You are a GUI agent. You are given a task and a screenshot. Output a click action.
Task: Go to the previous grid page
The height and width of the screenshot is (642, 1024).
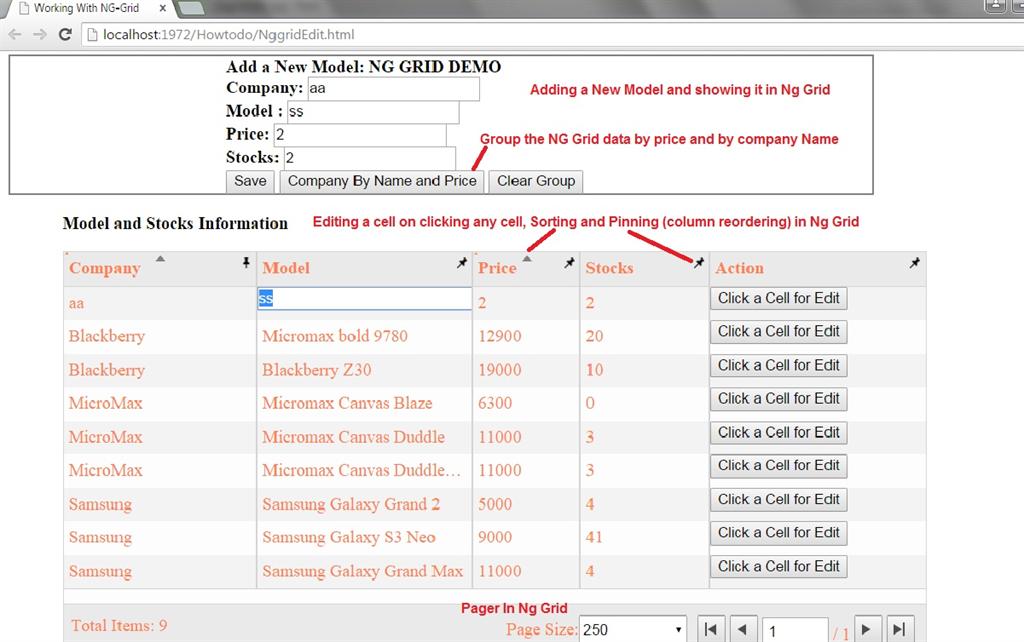tap(743, 630)
